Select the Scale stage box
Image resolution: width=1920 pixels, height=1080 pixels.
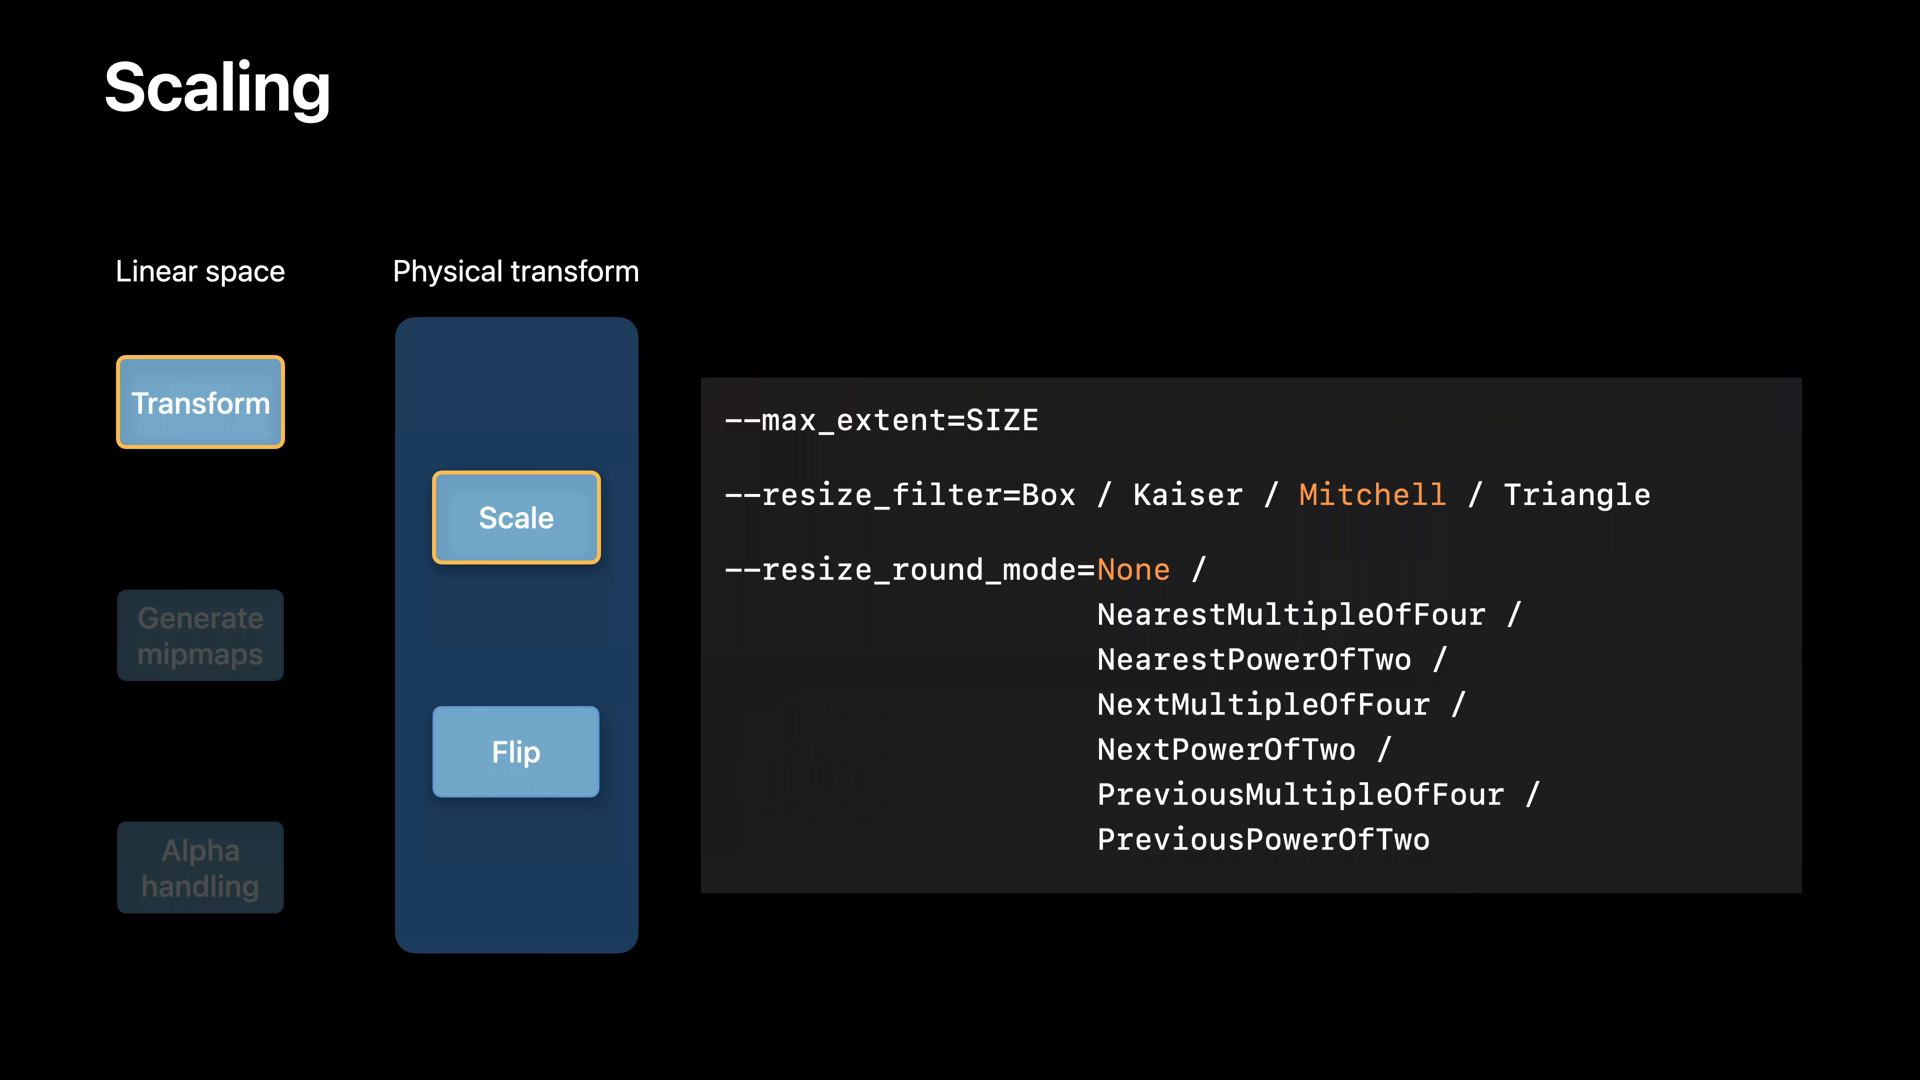click(516, 517)
